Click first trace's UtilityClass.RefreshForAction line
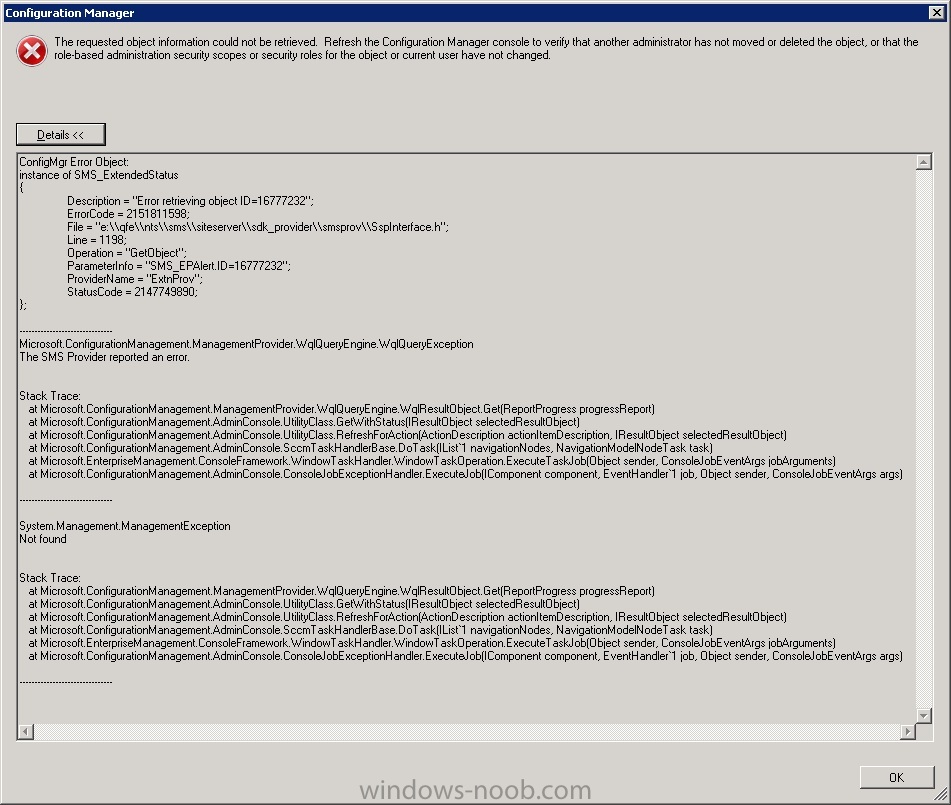 (408, 436)
